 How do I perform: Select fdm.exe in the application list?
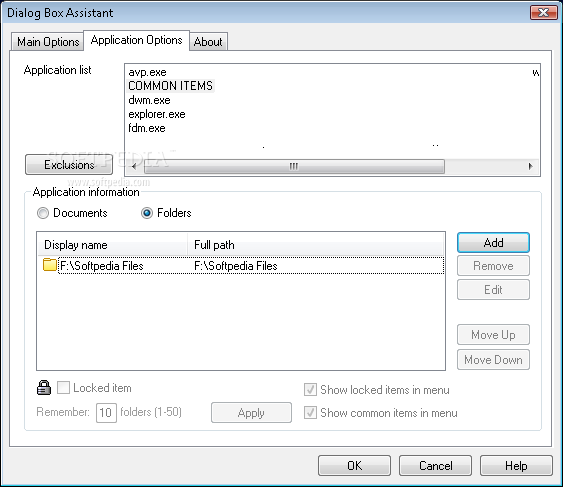147,128
